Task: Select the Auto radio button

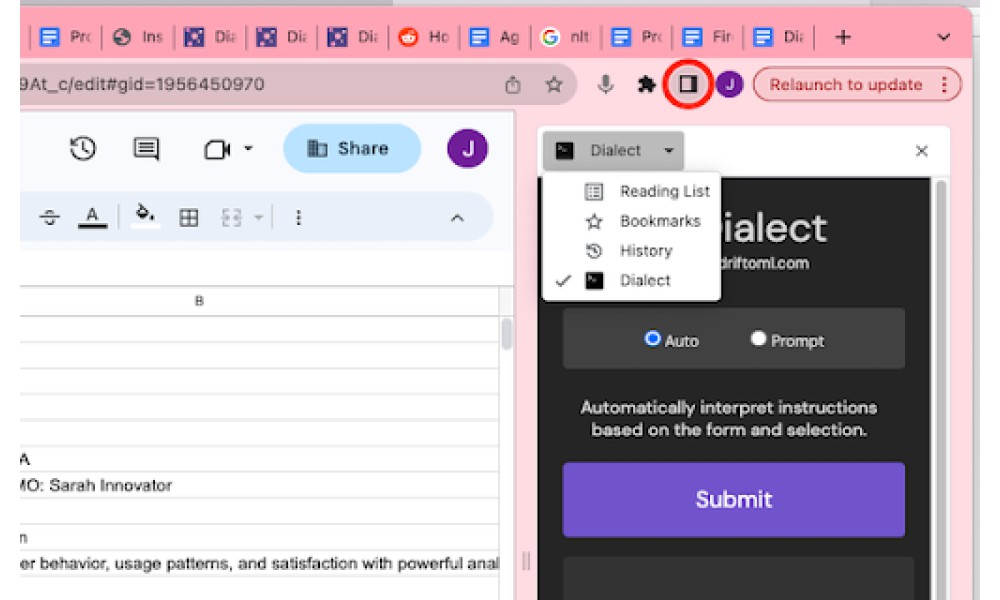Action: point(652,339)
